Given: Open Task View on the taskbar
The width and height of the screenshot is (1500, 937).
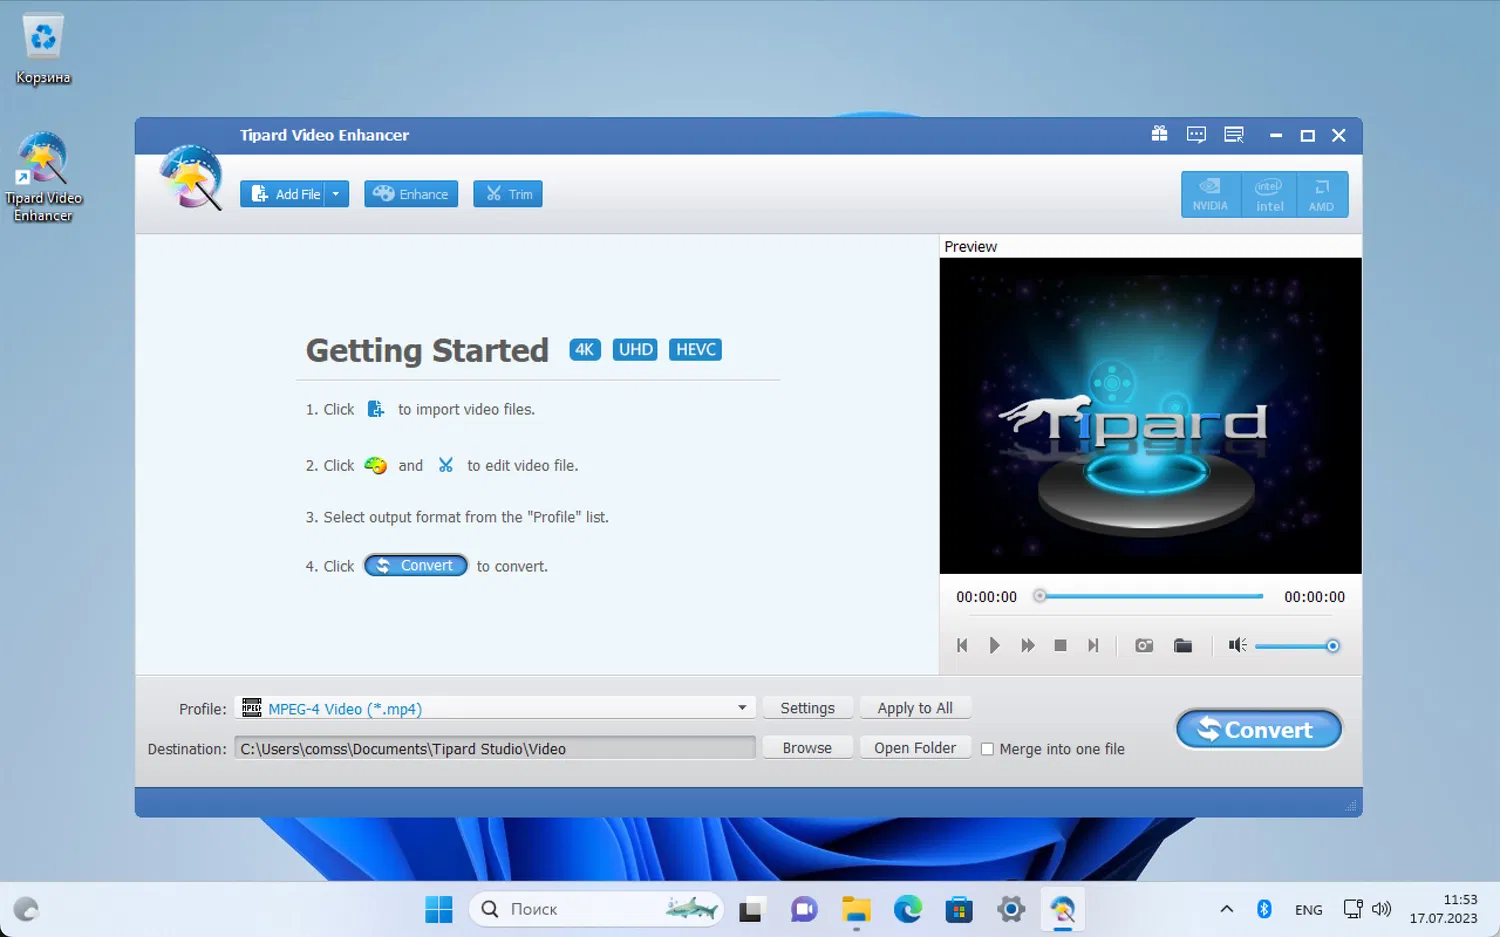Looking at the screenshot, I should pos(751,909).
